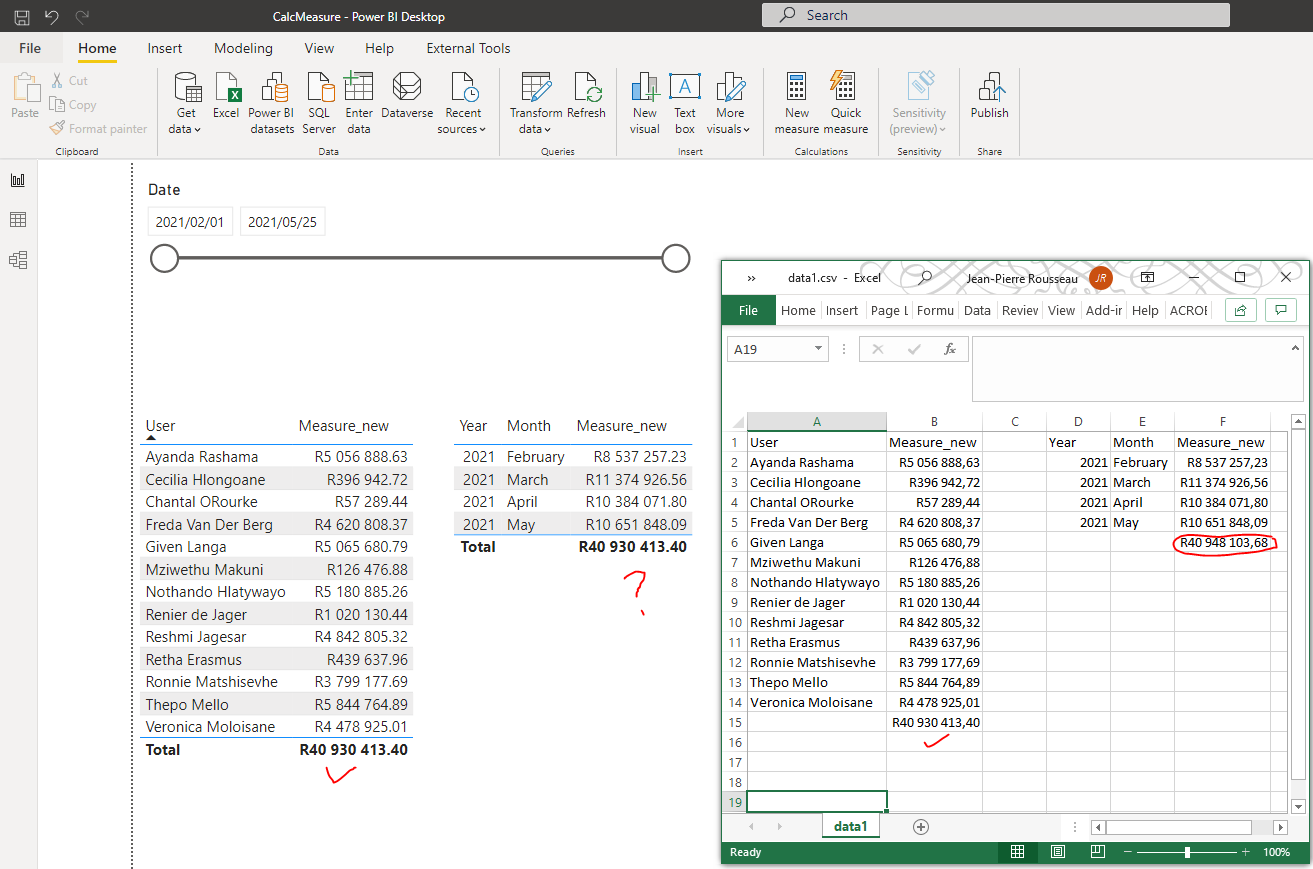Click the Undo arrow in the title bar
Screen dimensions: 1313x869
pos(52,17)
